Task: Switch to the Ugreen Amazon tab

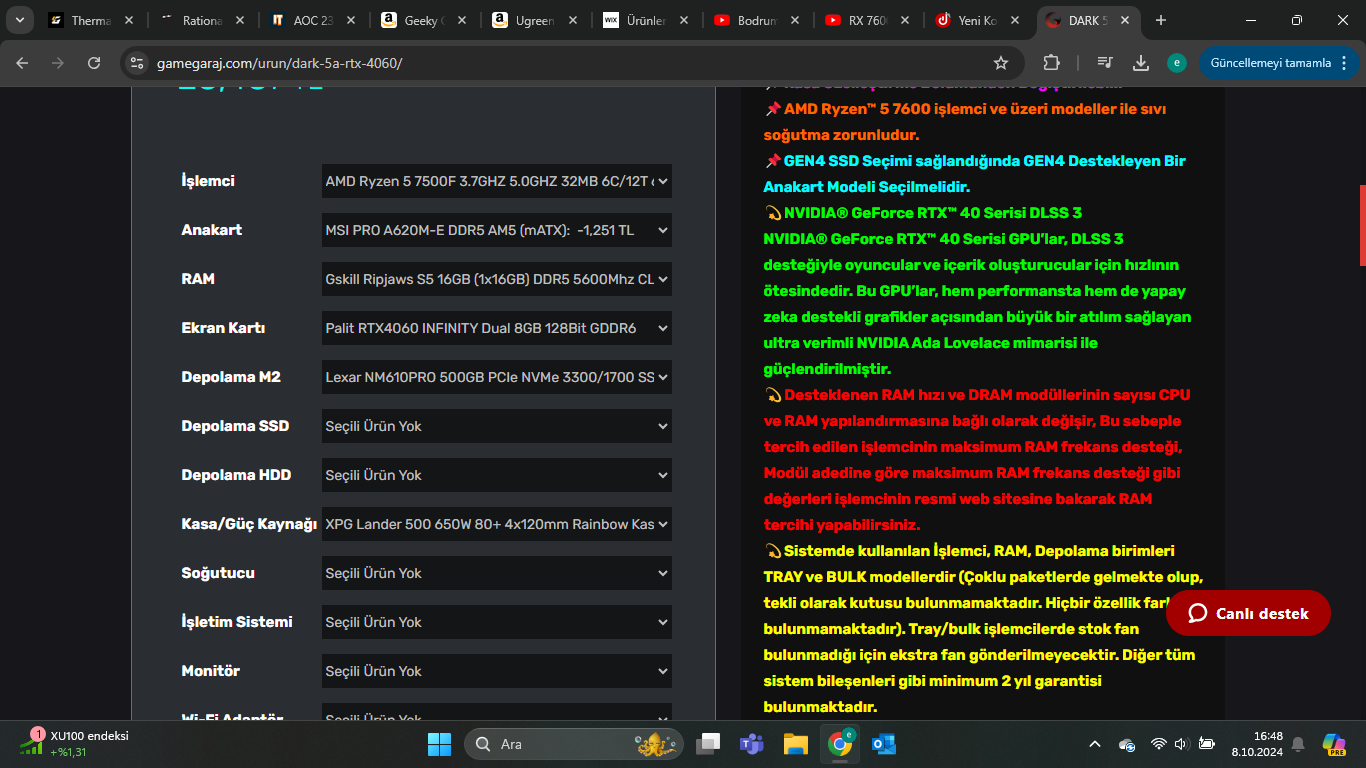Action: pyautogui.click(x=535, y=20)
